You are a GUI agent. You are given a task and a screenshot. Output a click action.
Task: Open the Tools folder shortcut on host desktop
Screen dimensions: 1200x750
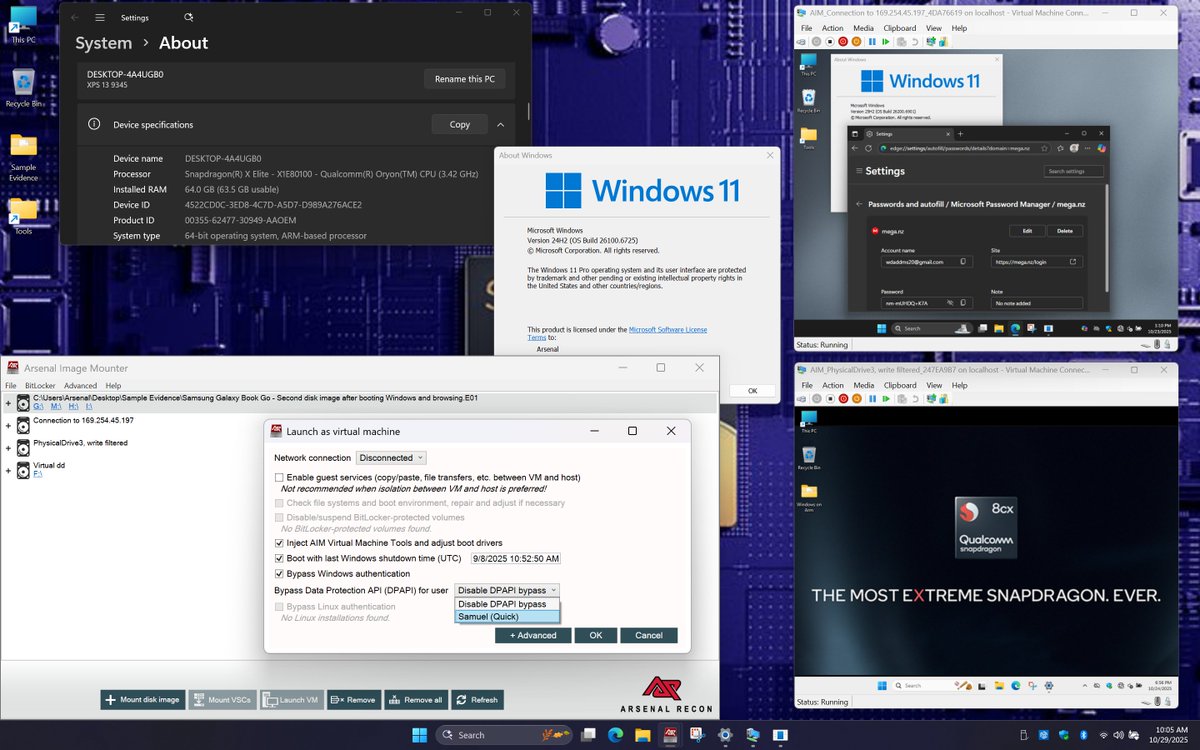pos(23,216)
